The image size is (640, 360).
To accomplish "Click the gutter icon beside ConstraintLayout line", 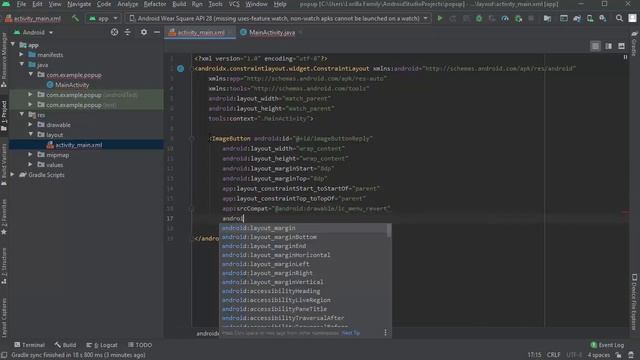I will pos(180,69).
